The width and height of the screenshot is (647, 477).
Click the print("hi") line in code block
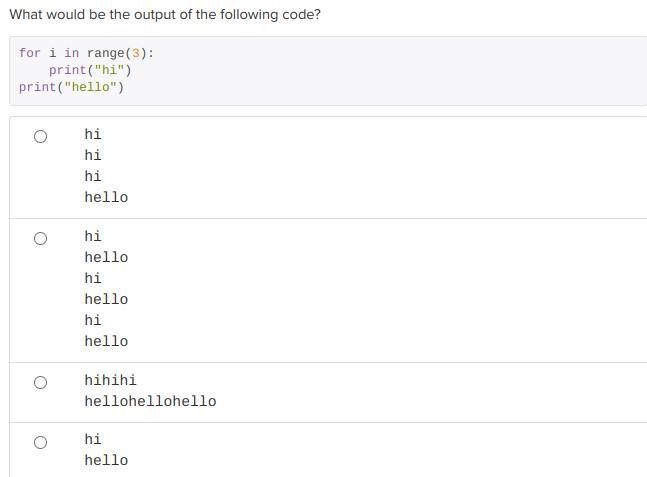click(90, 70)
